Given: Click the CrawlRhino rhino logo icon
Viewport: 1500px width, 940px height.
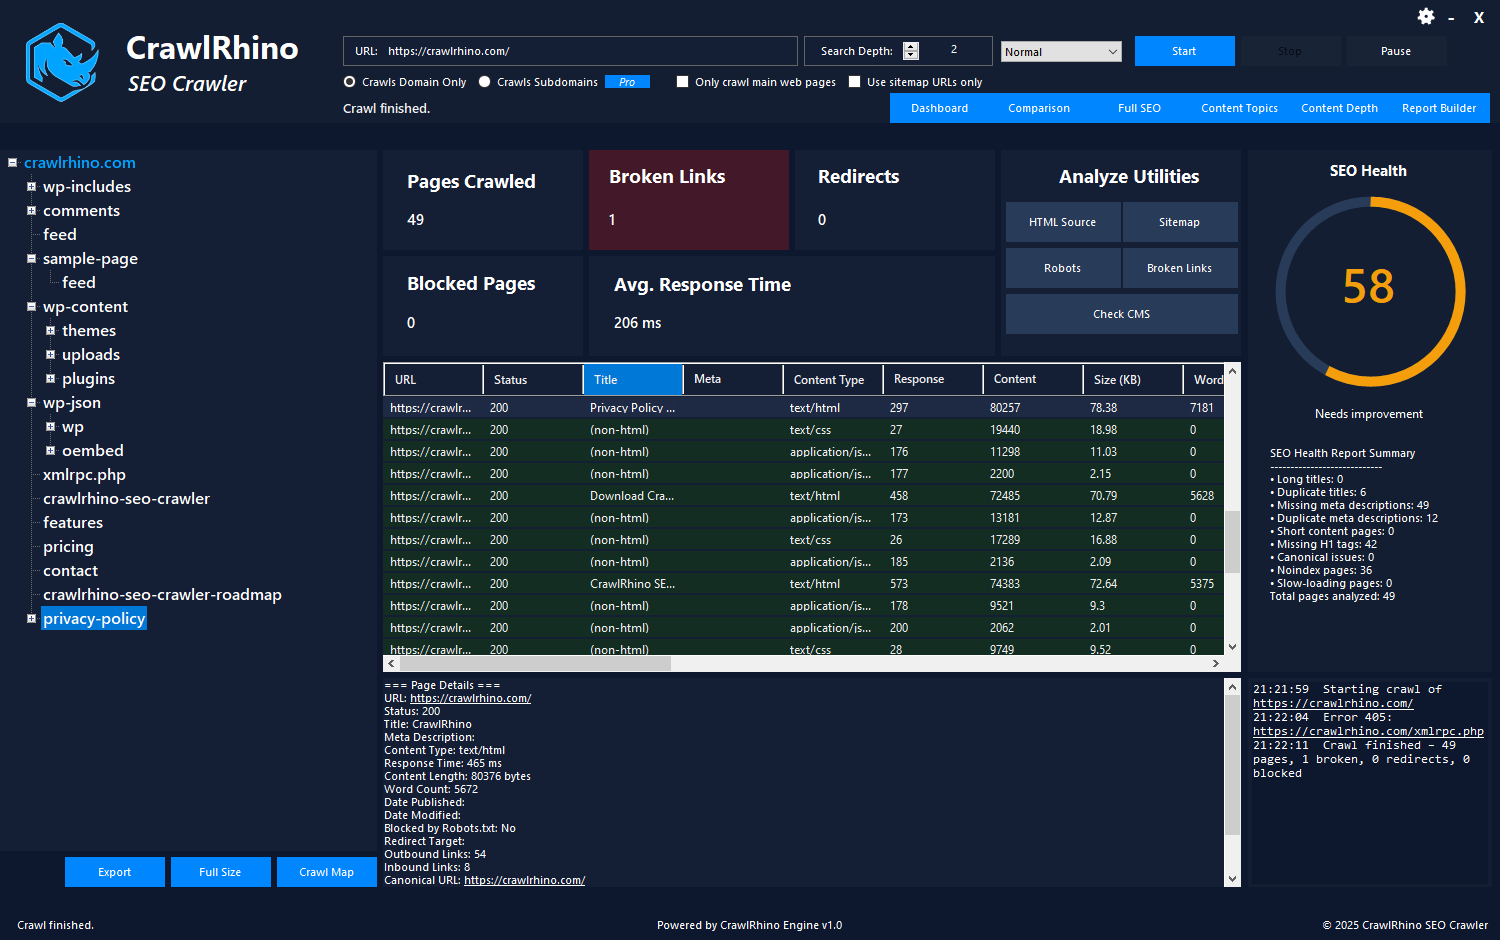Looking at the screenshot, I should [62, 63].
